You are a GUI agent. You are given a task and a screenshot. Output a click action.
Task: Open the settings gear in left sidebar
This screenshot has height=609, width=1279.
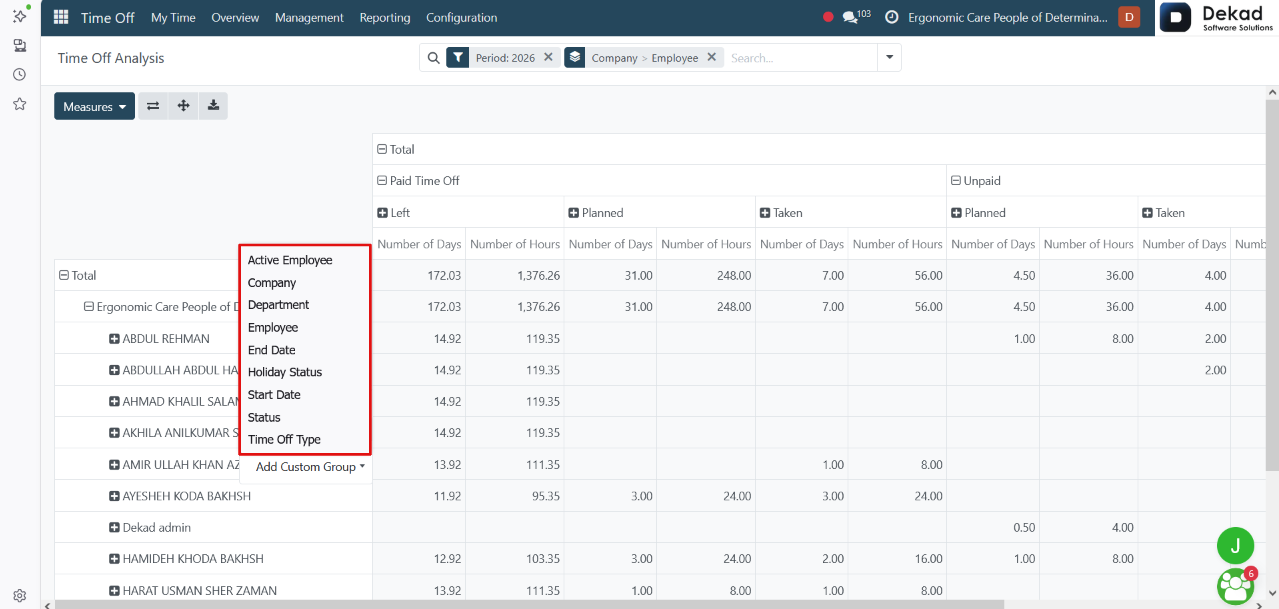tap(19, 595)
